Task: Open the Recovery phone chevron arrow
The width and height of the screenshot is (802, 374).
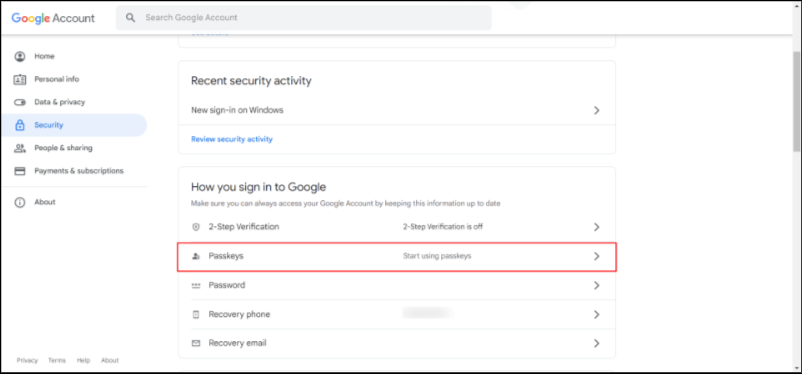Action: point(596,314)
